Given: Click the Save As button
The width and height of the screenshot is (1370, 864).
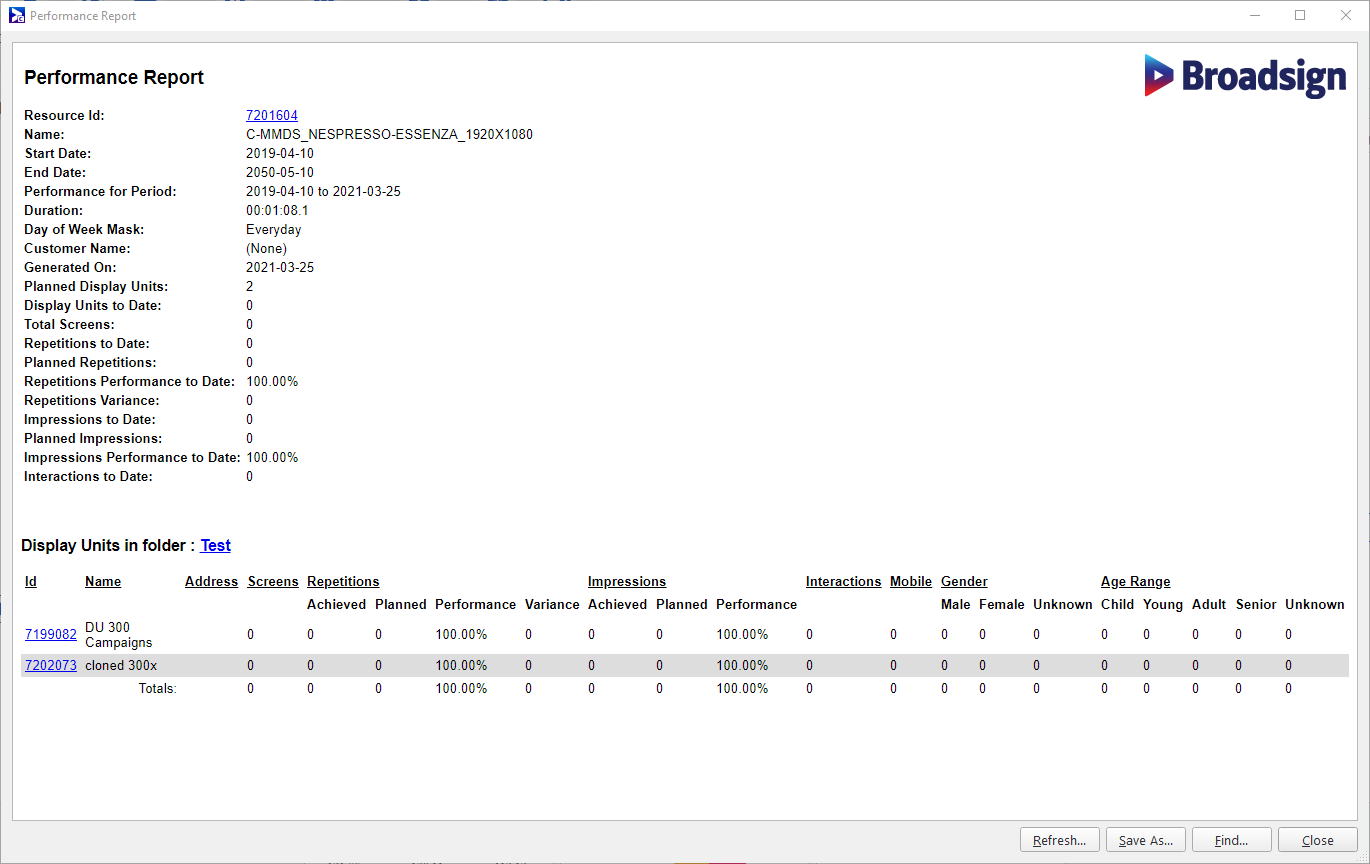Looking at the screenshot, I should pyautogui.click(x=1145, y=840).
